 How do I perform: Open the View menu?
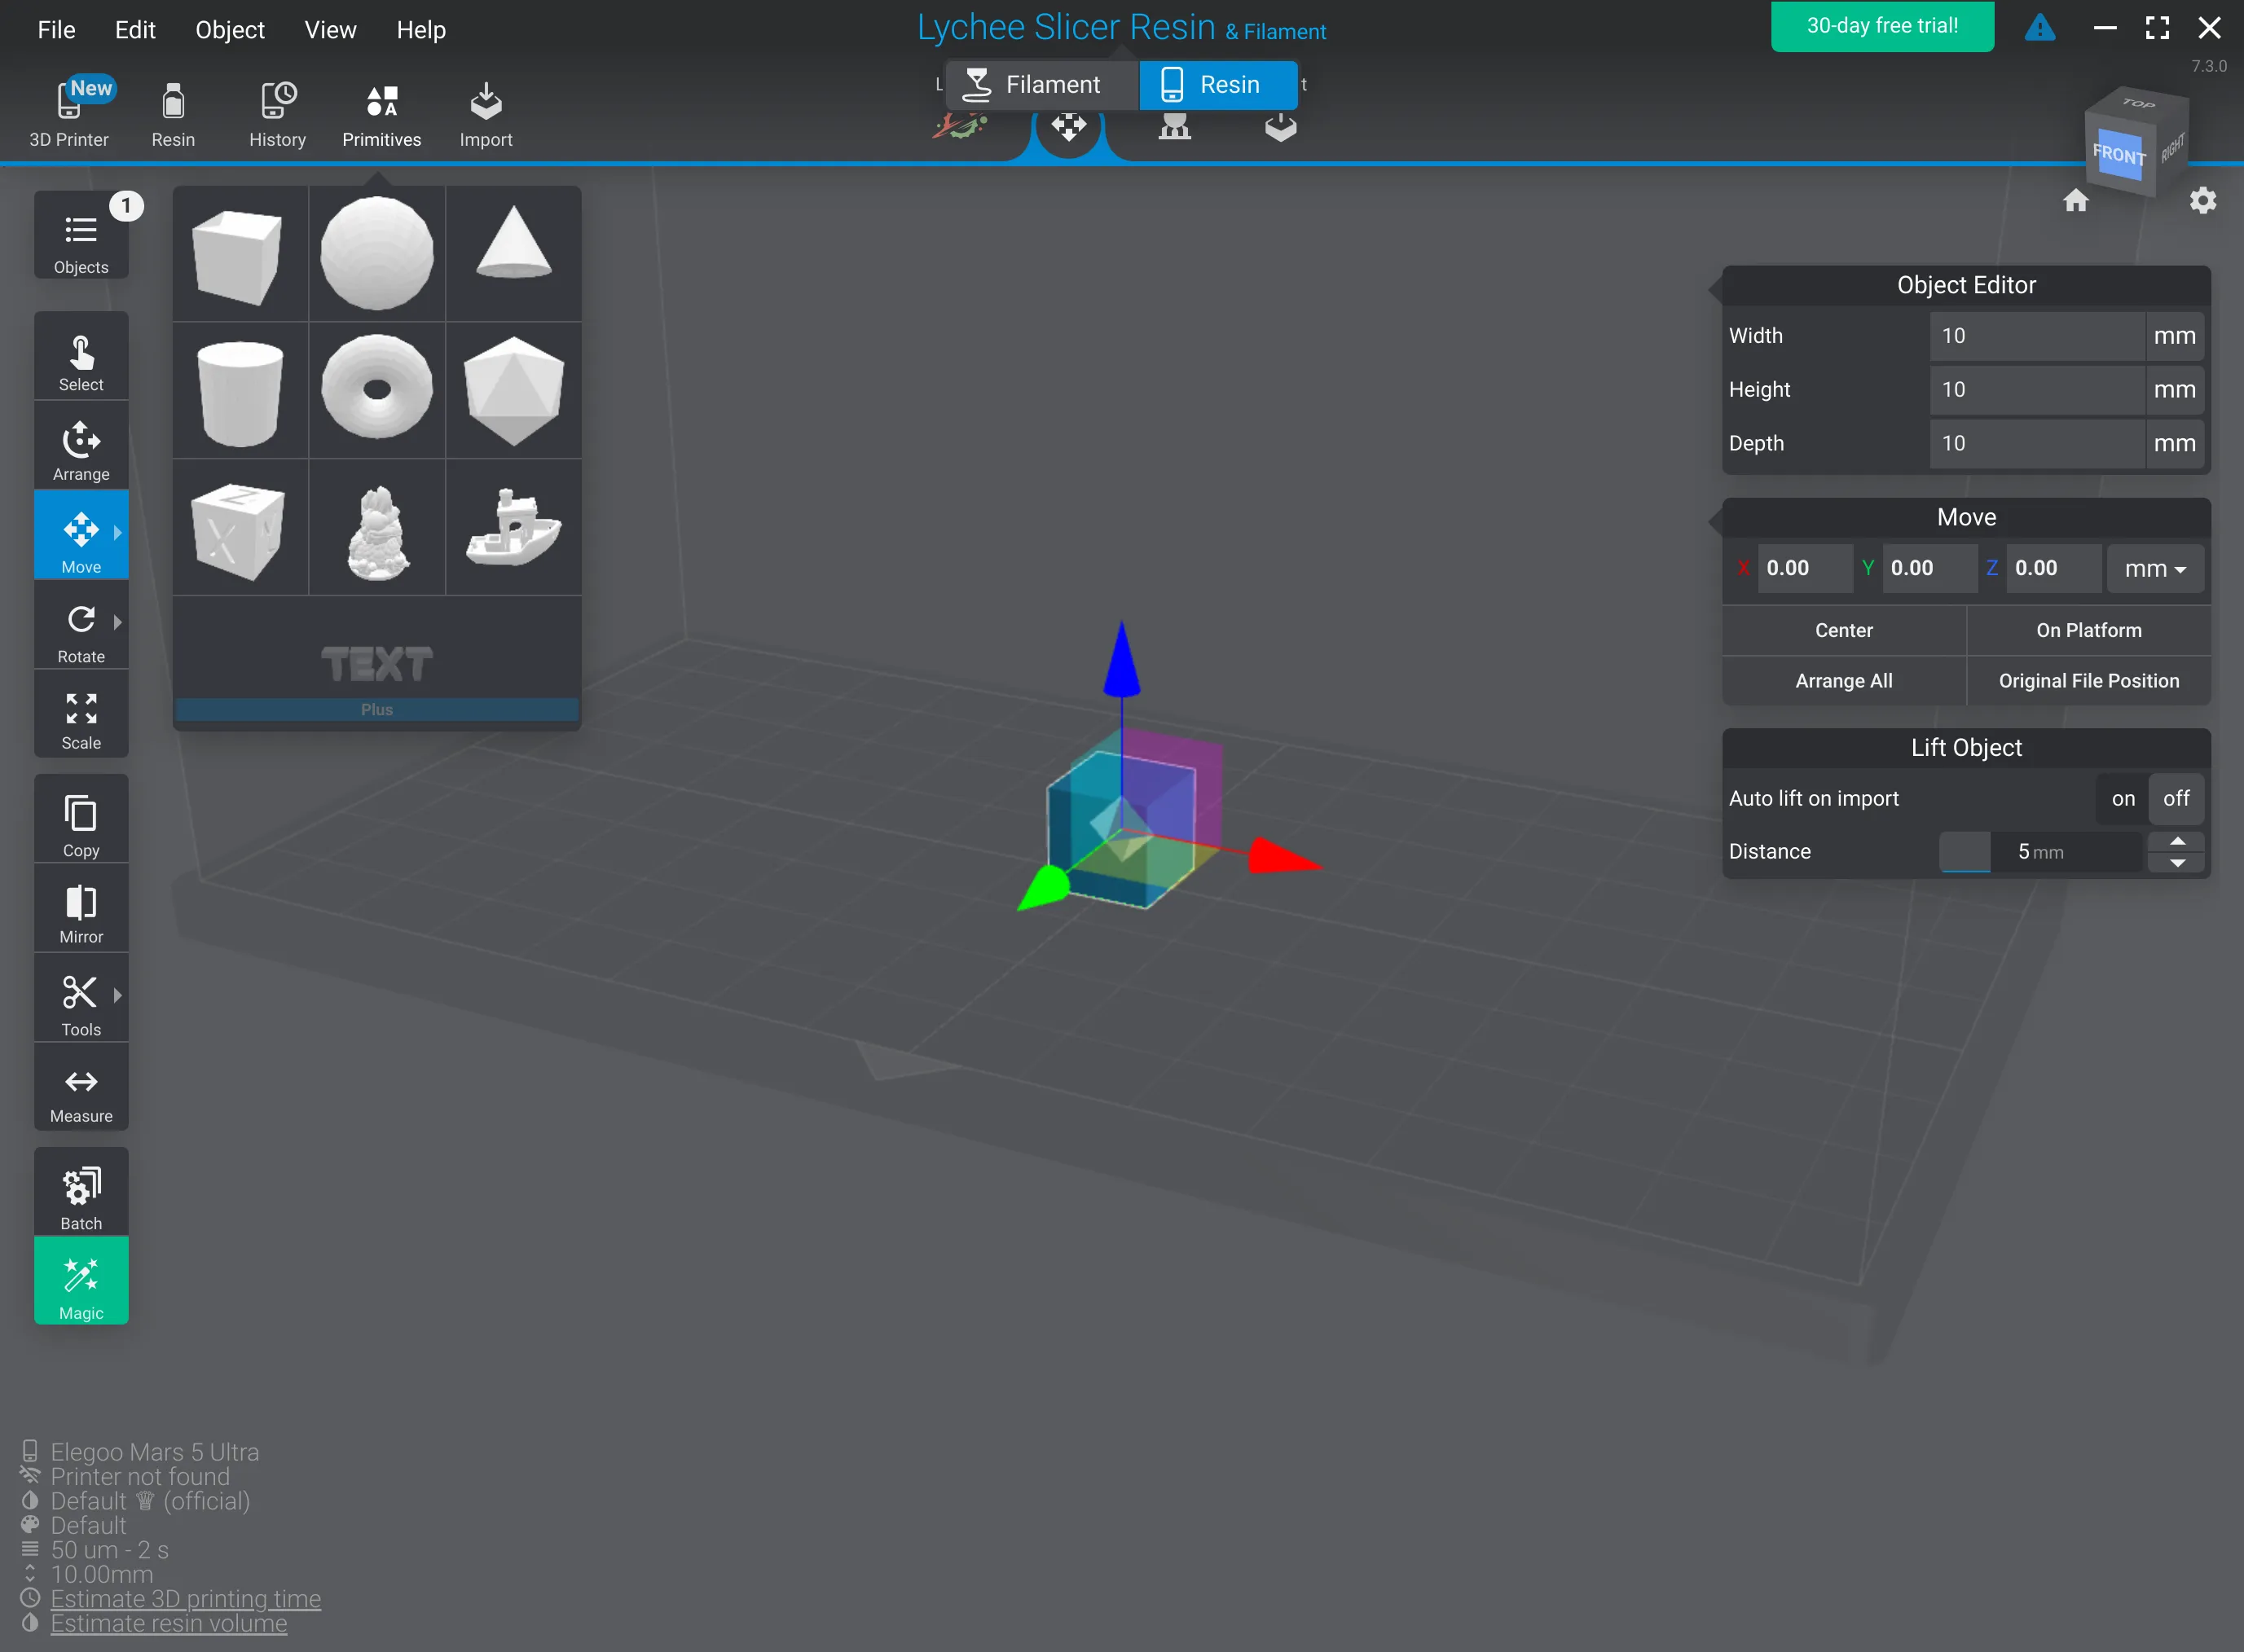(x=330, y=30)
